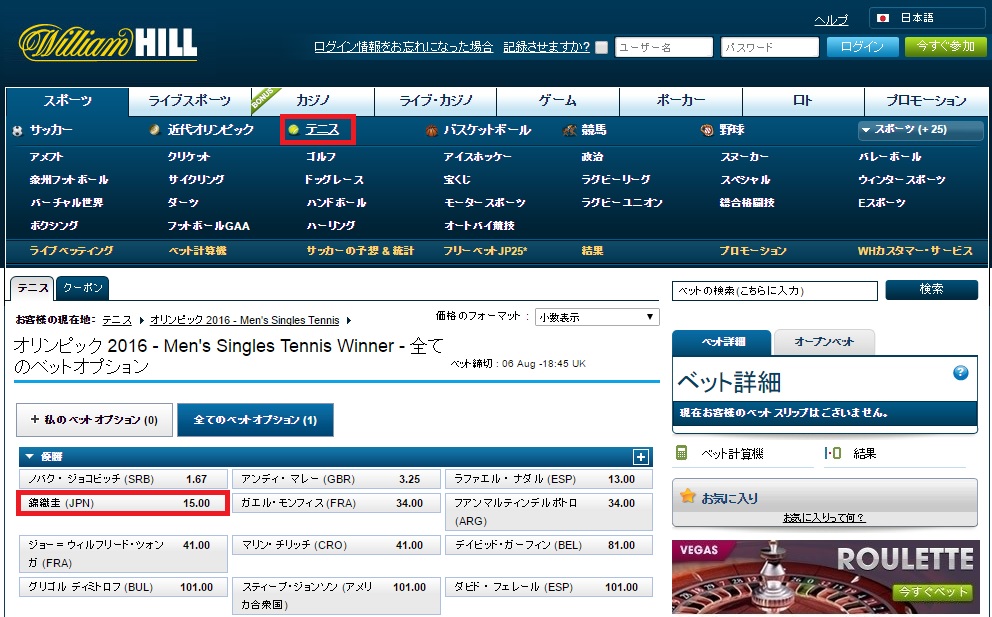This screenshot has width=992, height=617.
Task: Open the フリーベットJP25* link
Action: [x=485, y=251]
